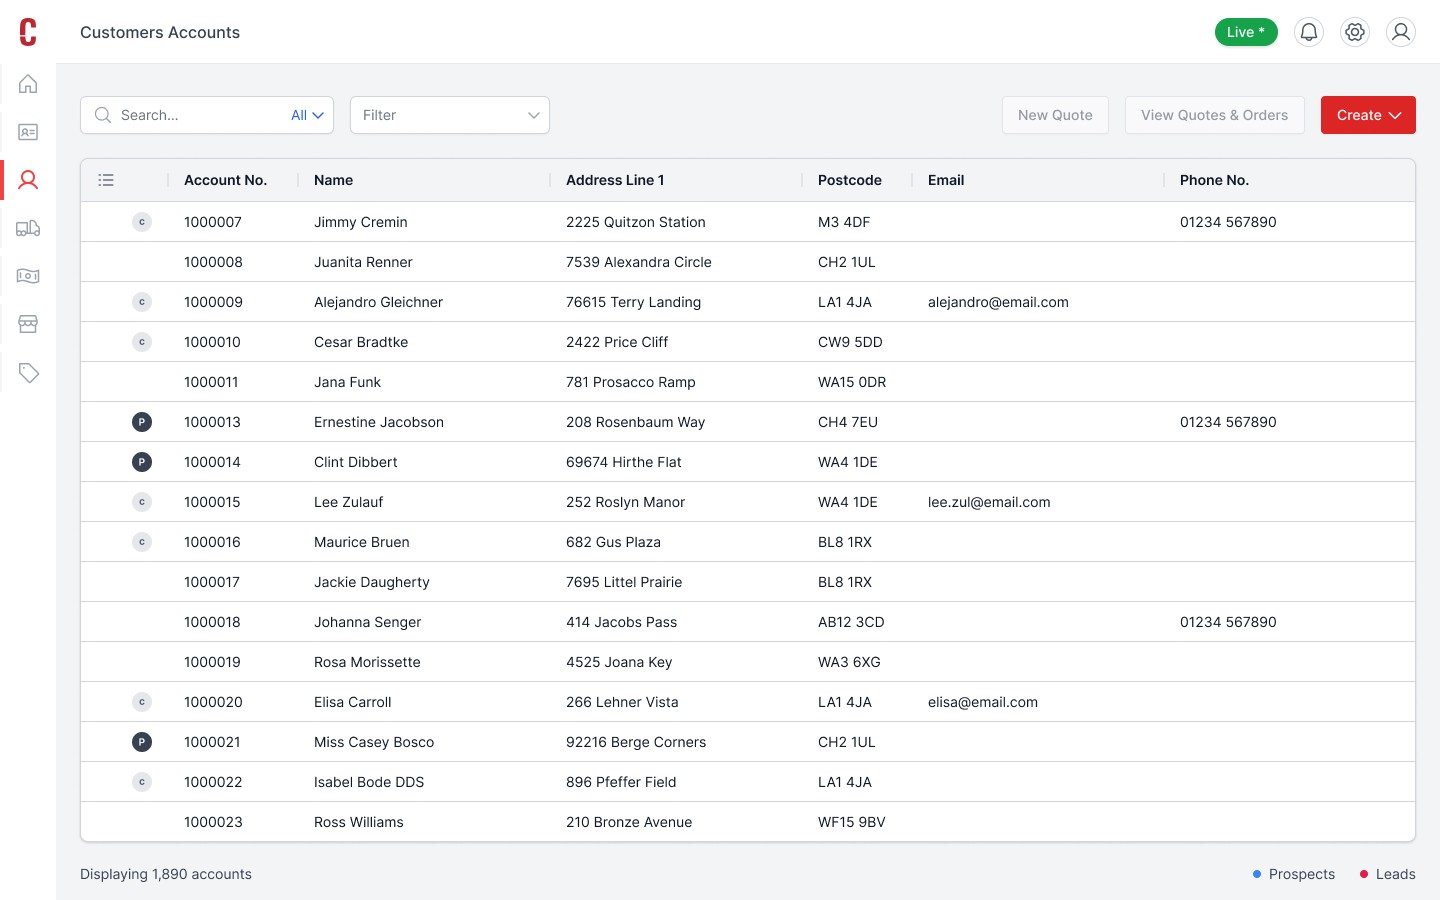Screen dimensions: 1440x900
Task: Expand the Create dropdown button
Action: pyautogui.click(x=1368, y=115)
